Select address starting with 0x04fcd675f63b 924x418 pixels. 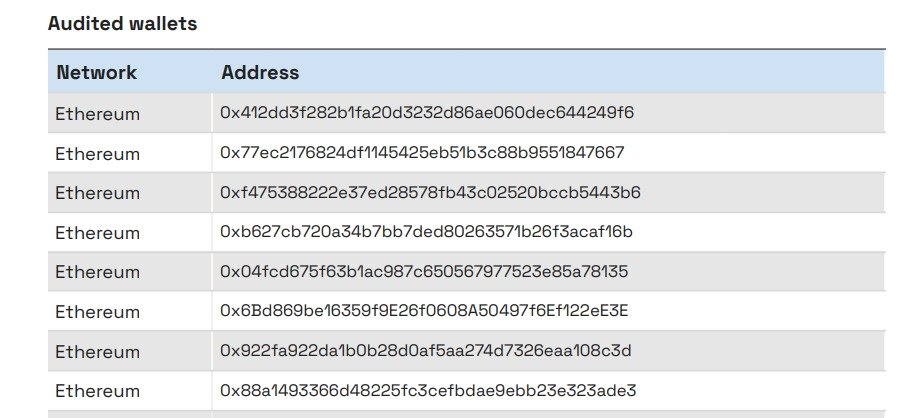tap(424, 271)
